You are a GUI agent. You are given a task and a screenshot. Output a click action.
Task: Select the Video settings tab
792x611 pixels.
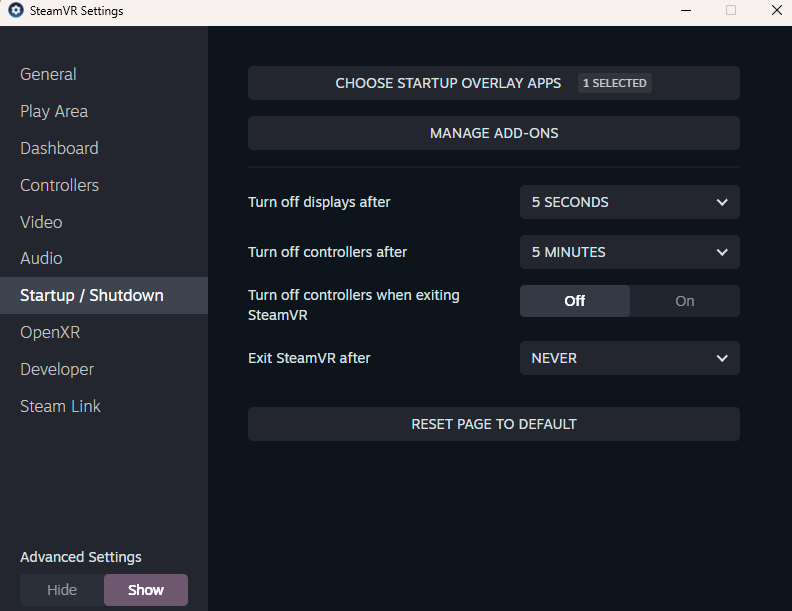[41, 222]
